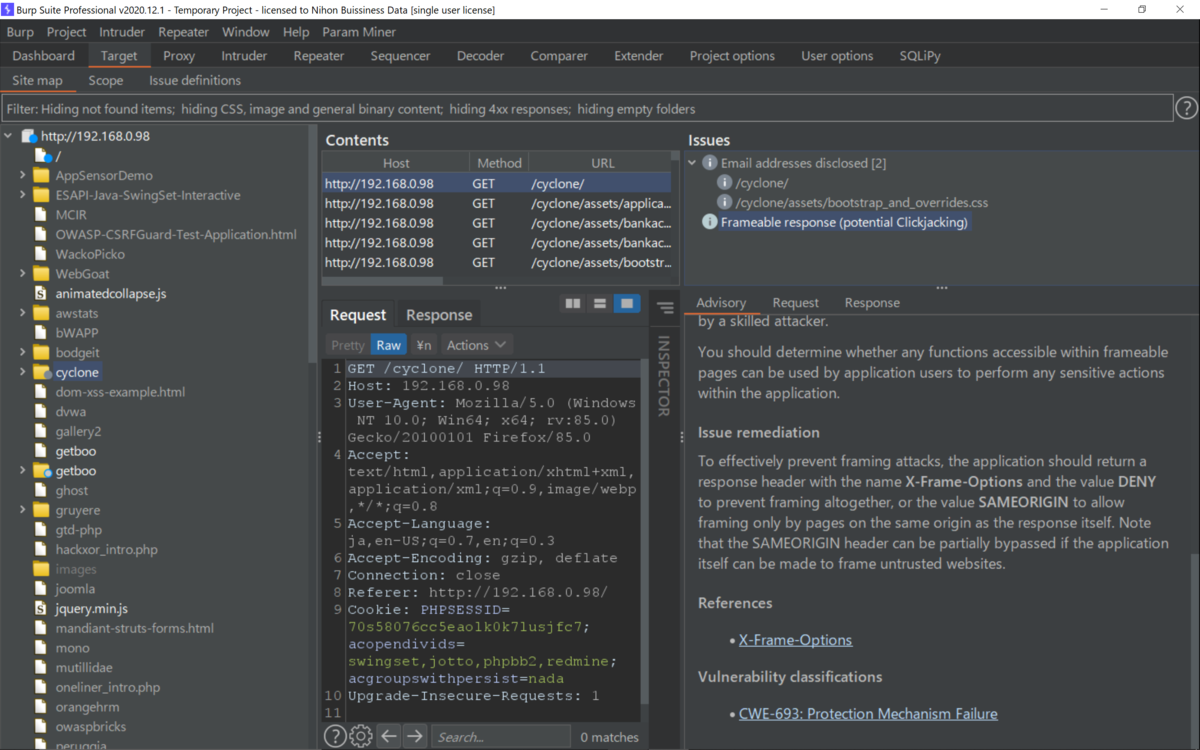
Task: Open the Proxy tab
Action: [x=179, y=56]
